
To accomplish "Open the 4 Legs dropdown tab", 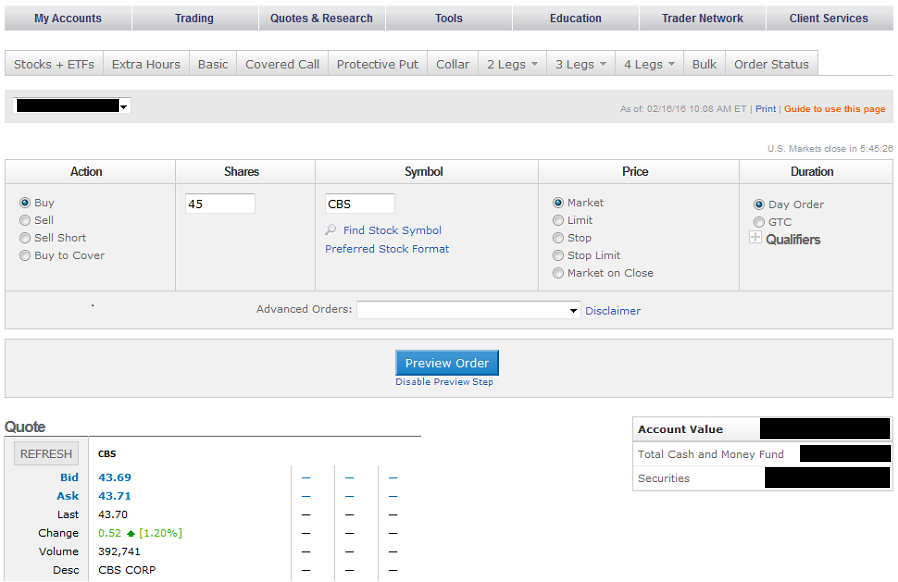I will 649,64.
